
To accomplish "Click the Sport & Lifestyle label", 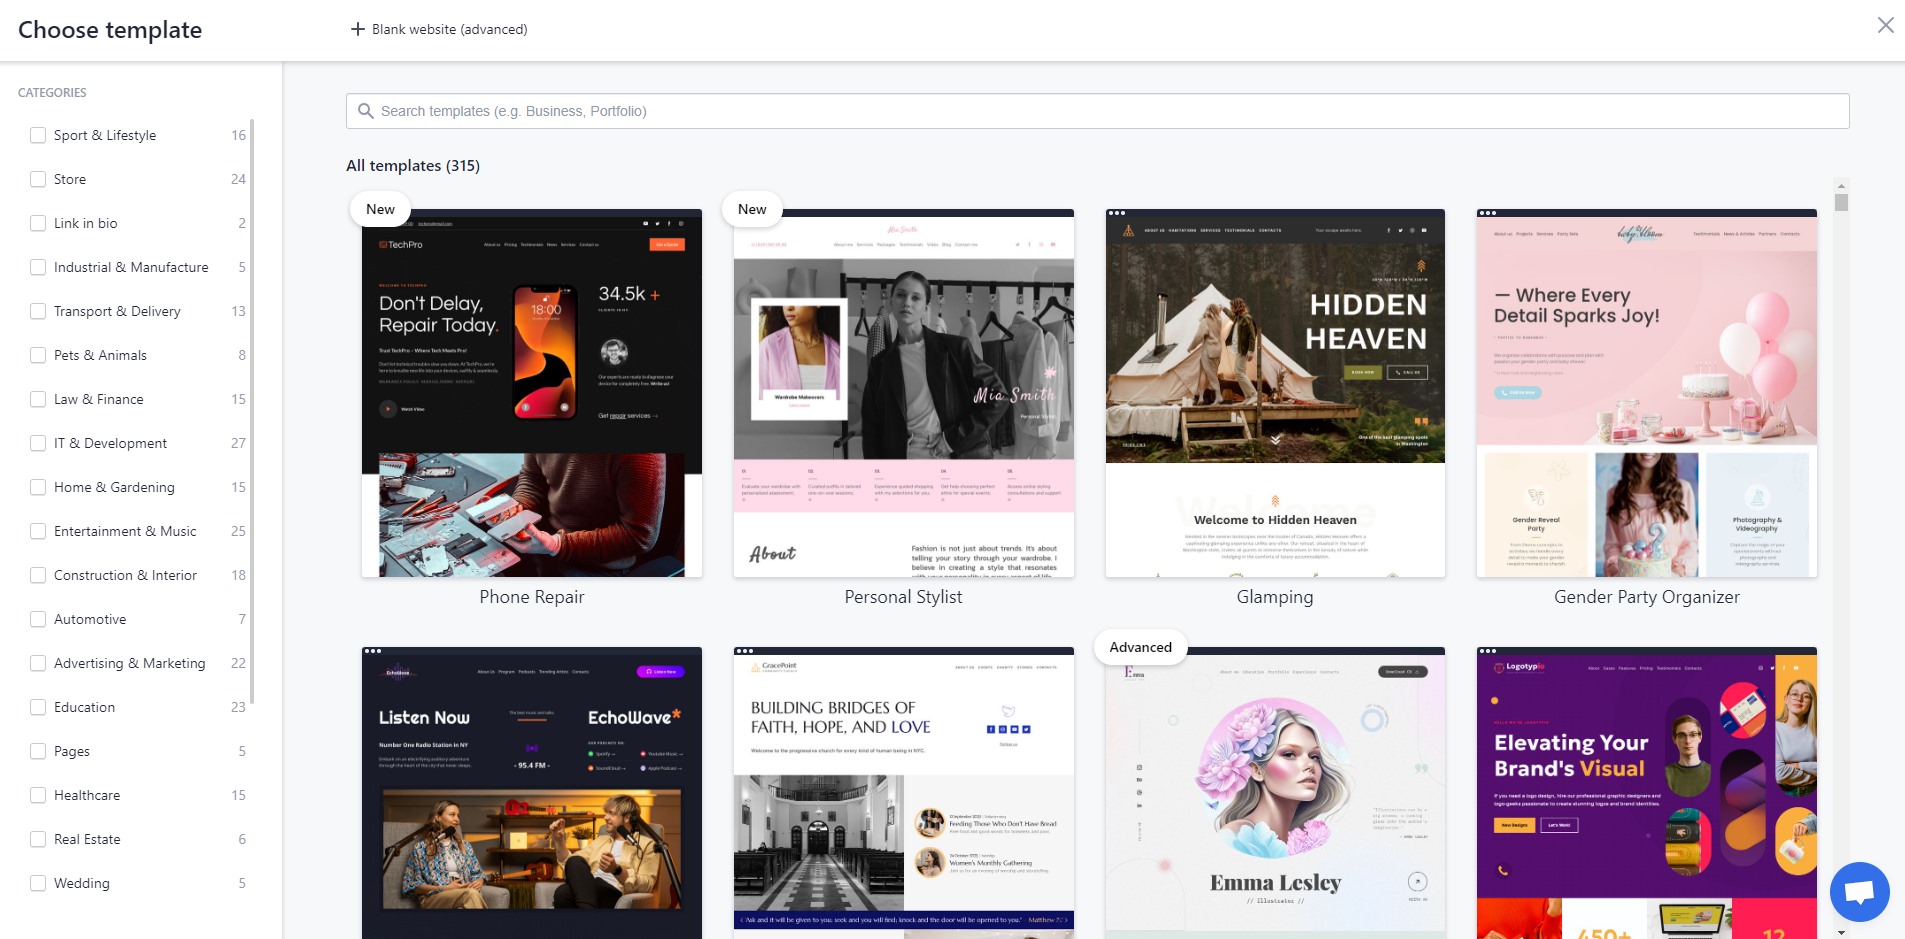I will tap(105, 135).
